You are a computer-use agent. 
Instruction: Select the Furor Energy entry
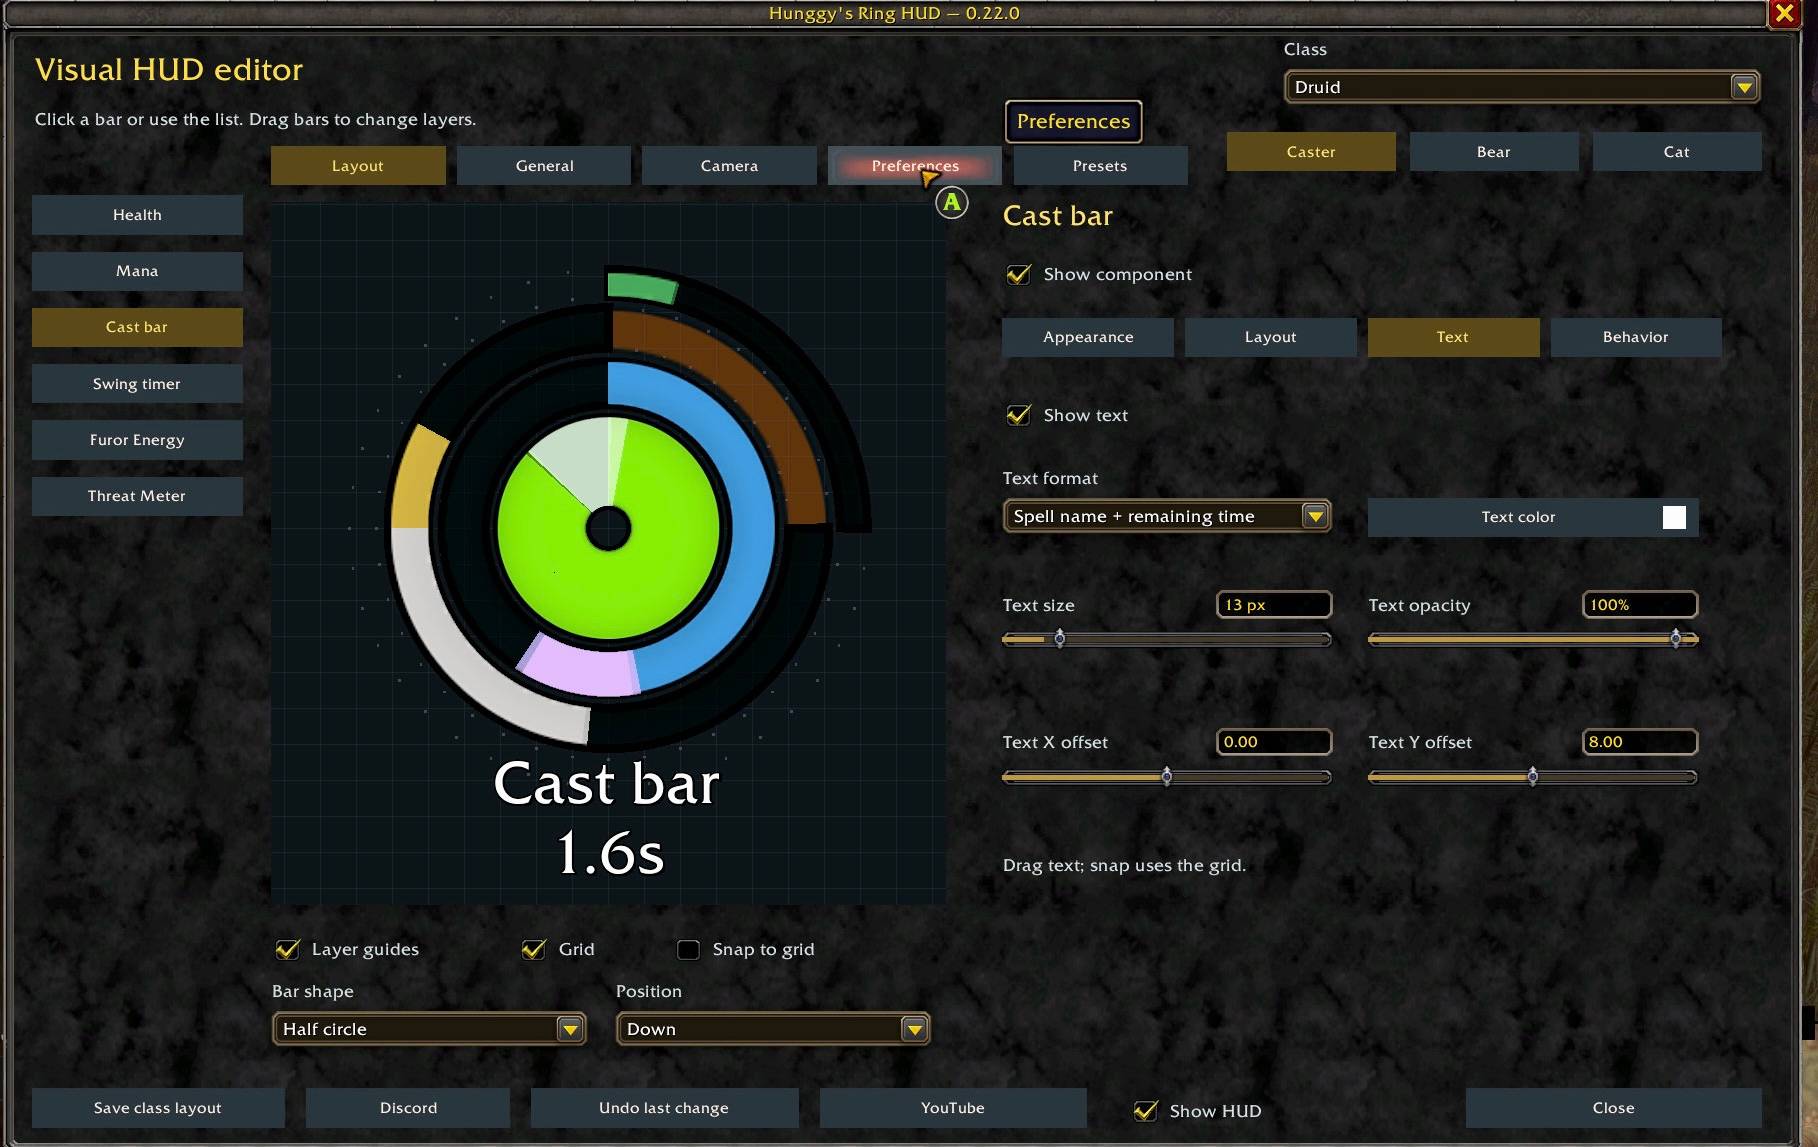click(x=137, y=440)
